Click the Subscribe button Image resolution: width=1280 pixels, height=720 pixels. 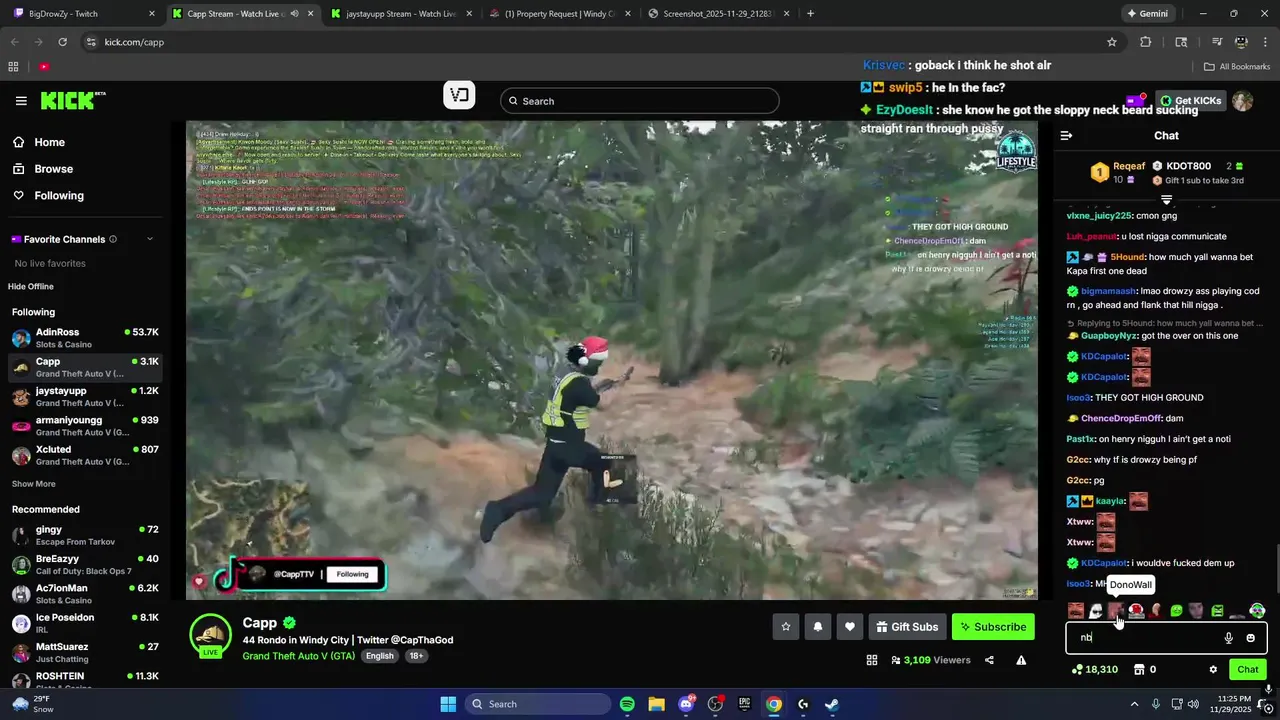993,627
